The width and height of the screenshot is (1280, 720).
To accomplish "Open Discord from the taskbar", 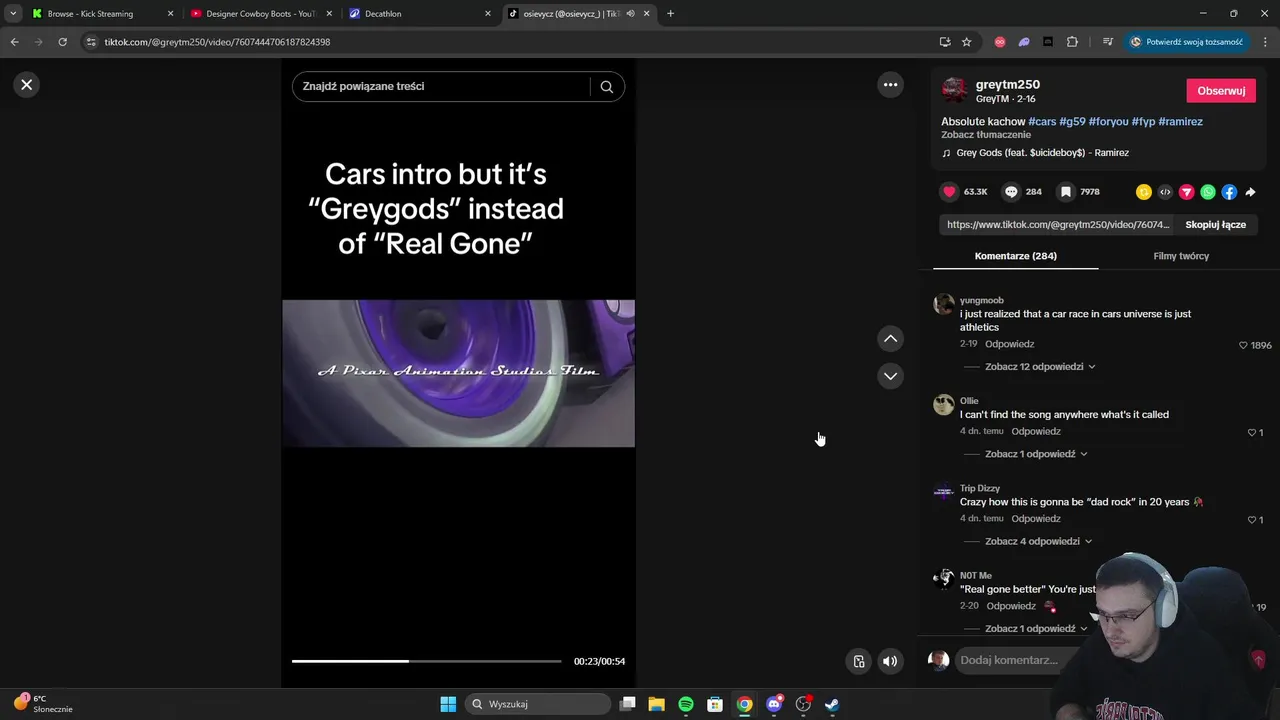I will [x=774, y=704].
